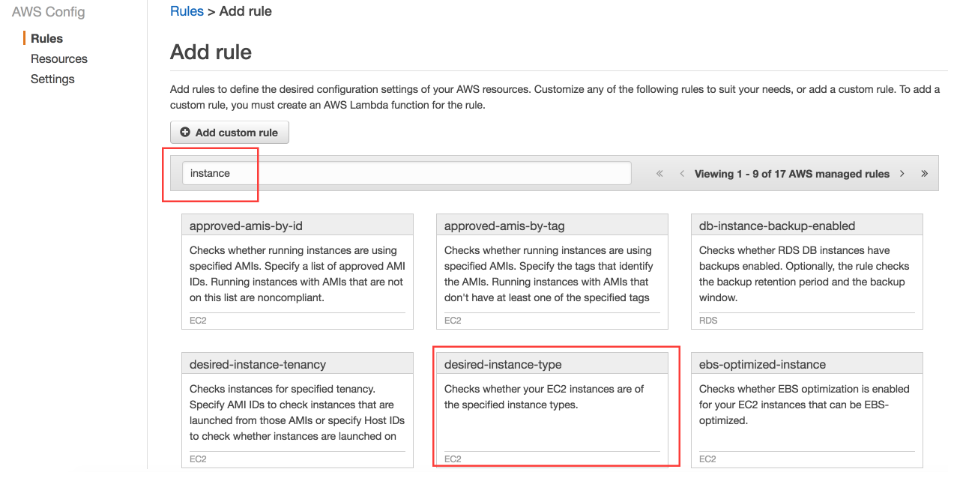Click the EC2 label on desired-instance-tenancy card
This screenshot has width=973, height=485.
[x=198, y=460]
